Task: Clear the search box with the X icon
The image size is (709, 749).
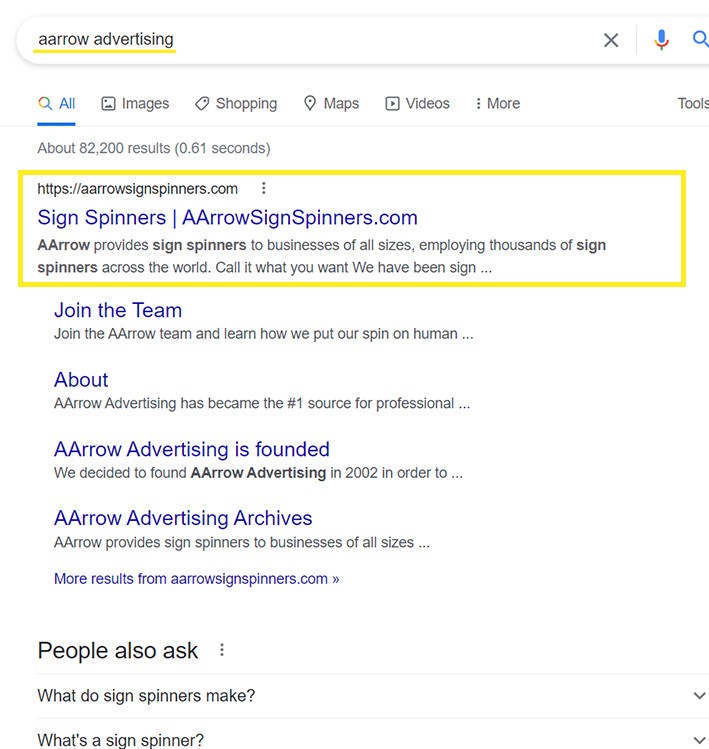Action: pyautogui.click(x=611, y=40)
